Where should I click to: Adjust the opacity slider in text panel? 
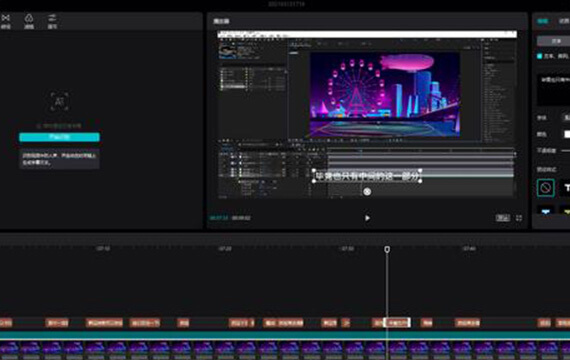[x=566, y=151]
